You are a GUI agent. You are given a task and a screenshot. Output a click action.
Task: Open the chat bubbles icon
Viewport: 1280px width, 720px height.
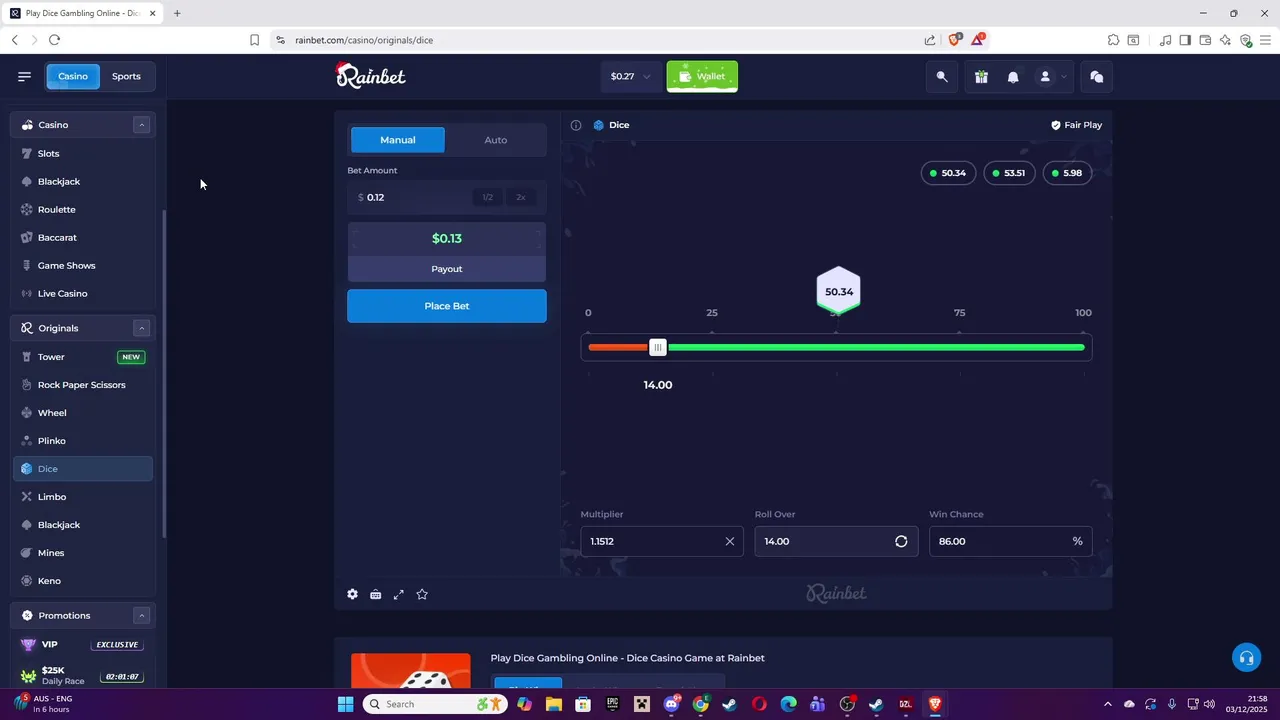[x=1097, y=77]
